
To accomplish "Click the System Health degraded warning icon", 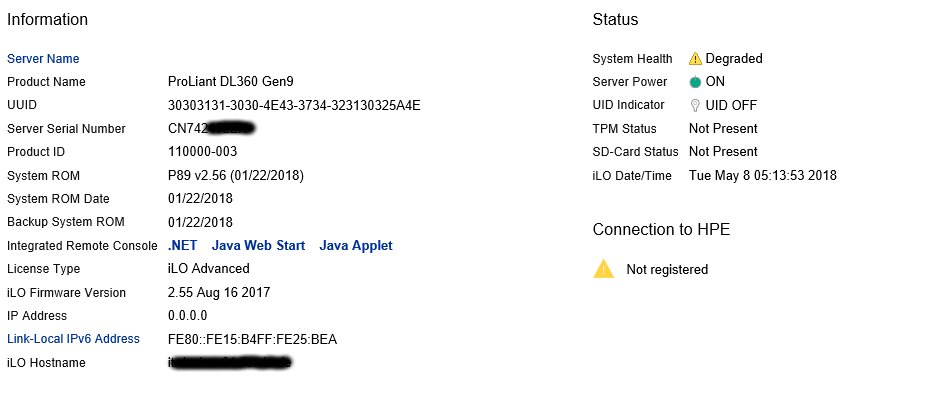I will click(695, 59).
